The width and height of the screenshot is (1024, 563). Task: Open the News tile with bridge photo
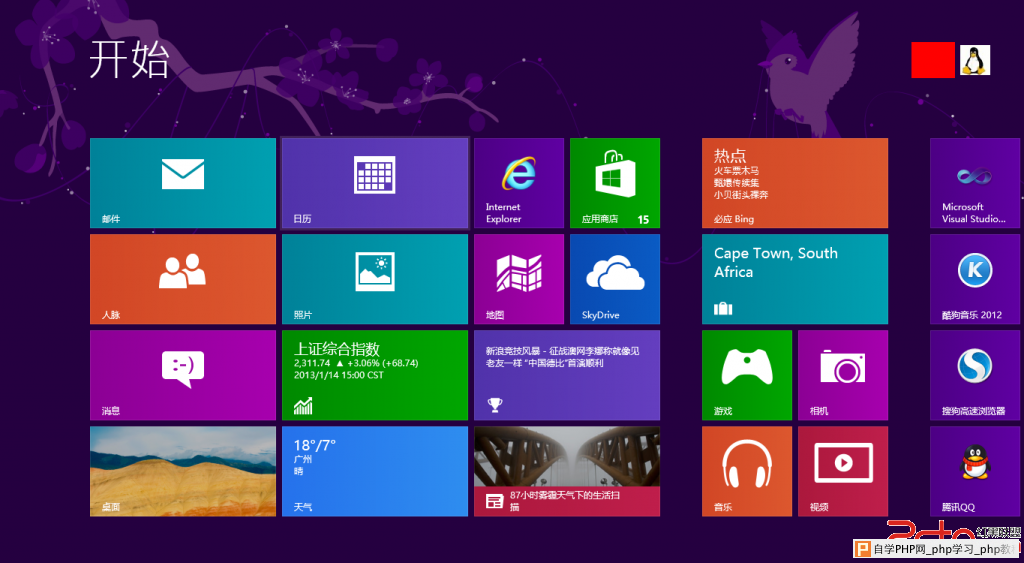coord(567,471)
